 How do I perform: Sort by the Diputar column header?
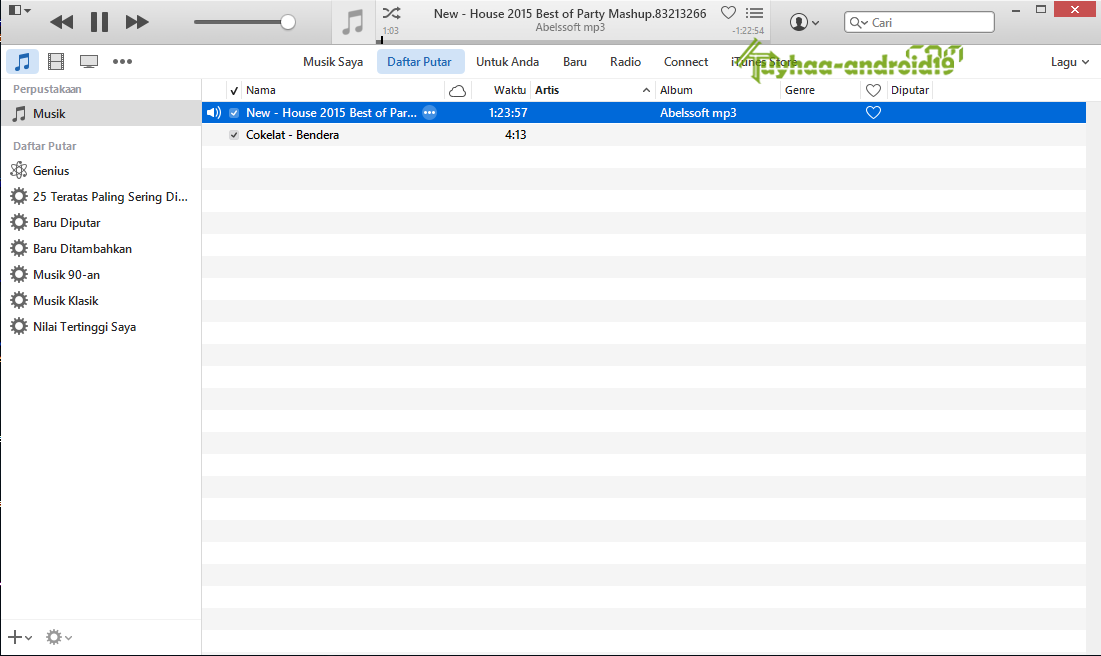(x=910, y=90)
